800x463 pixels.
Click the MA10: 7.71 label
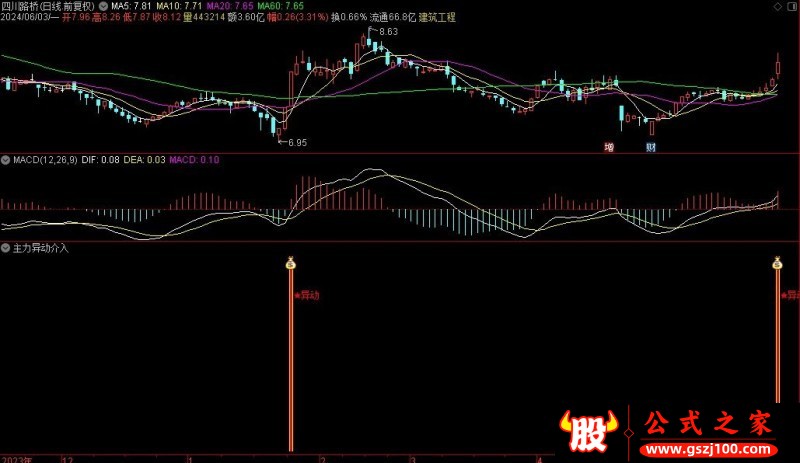[179, 6]
